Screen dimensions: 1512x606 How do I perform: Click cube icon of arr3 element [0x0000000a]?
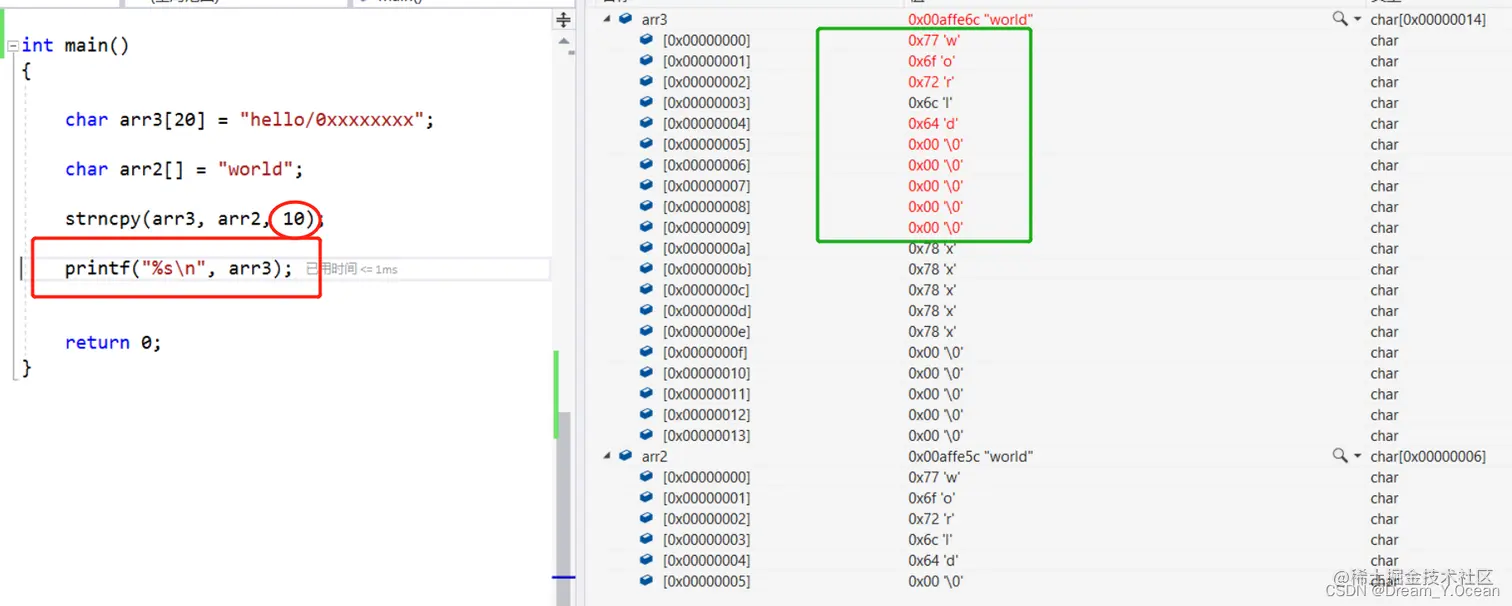pyautogui.click(x=647, y=248)
